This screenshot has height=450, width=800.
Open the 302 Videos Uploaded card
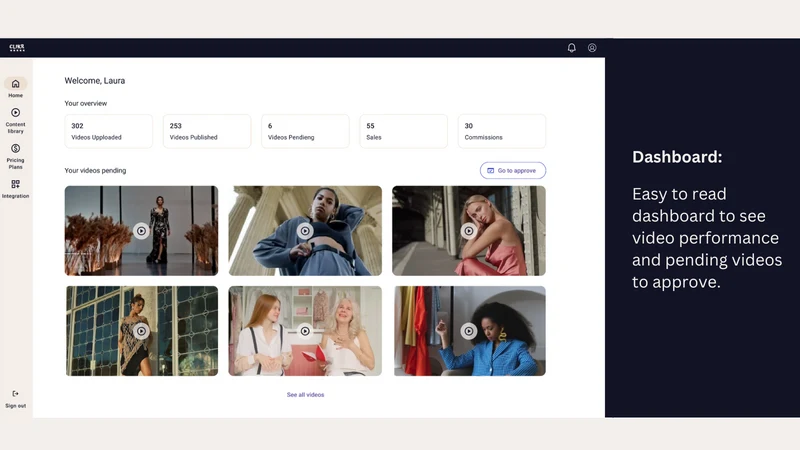(108, 131)
